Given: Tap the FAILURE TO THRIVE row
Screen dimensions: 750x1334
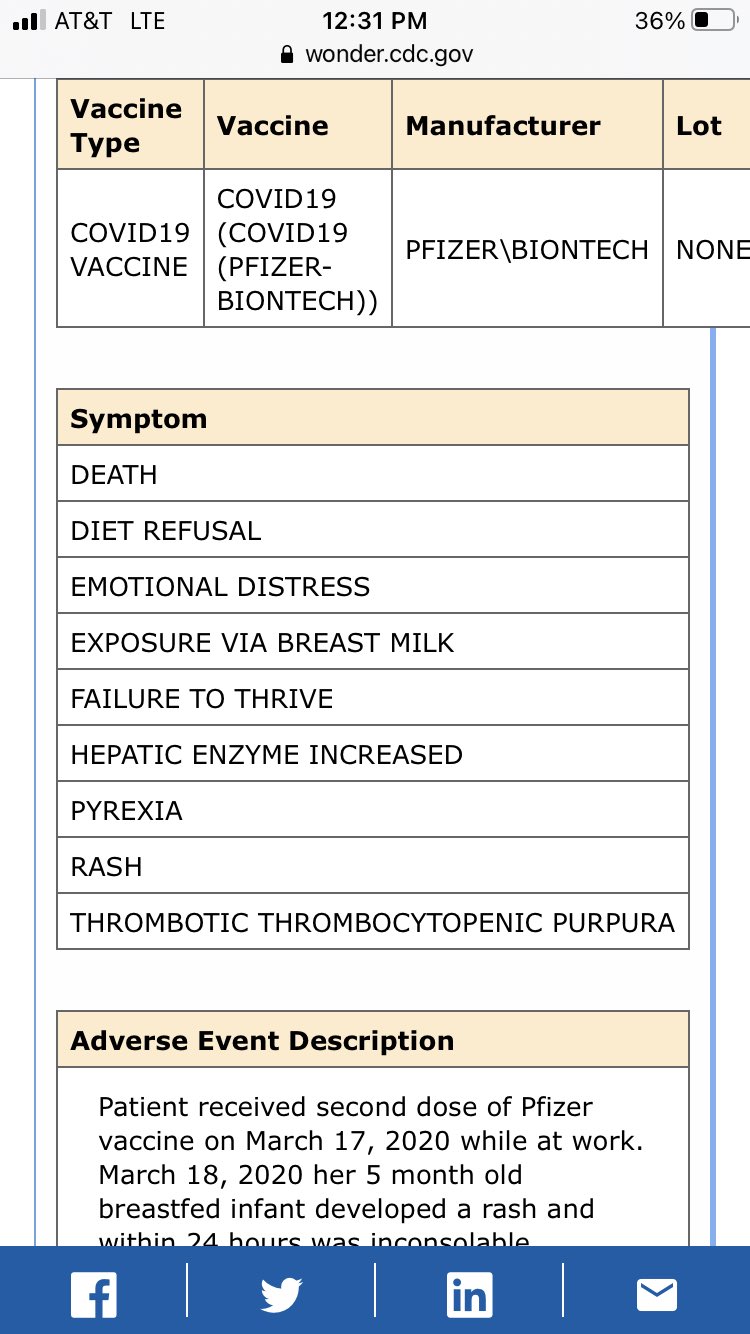Looking at the screenshot, I should (x=373, y=698).
